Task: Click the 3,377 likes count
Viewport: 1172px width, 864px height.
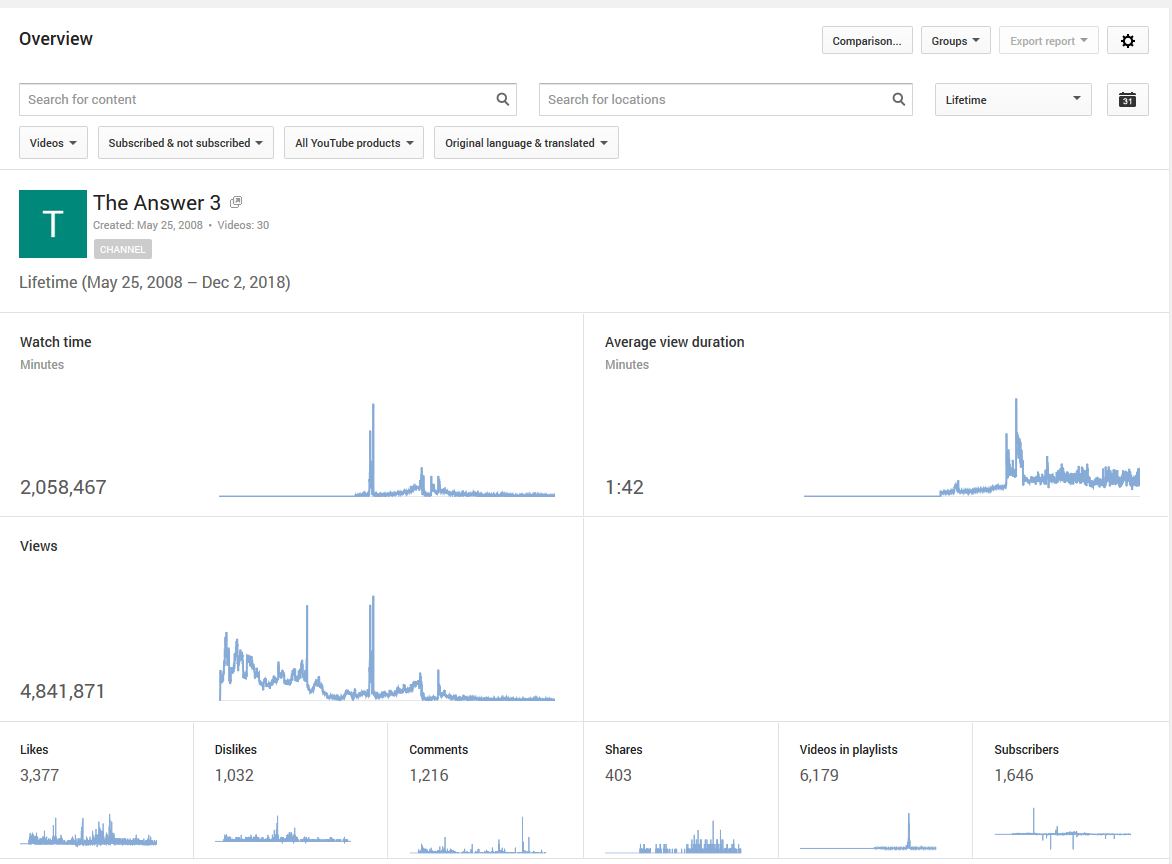Action: 40,775
